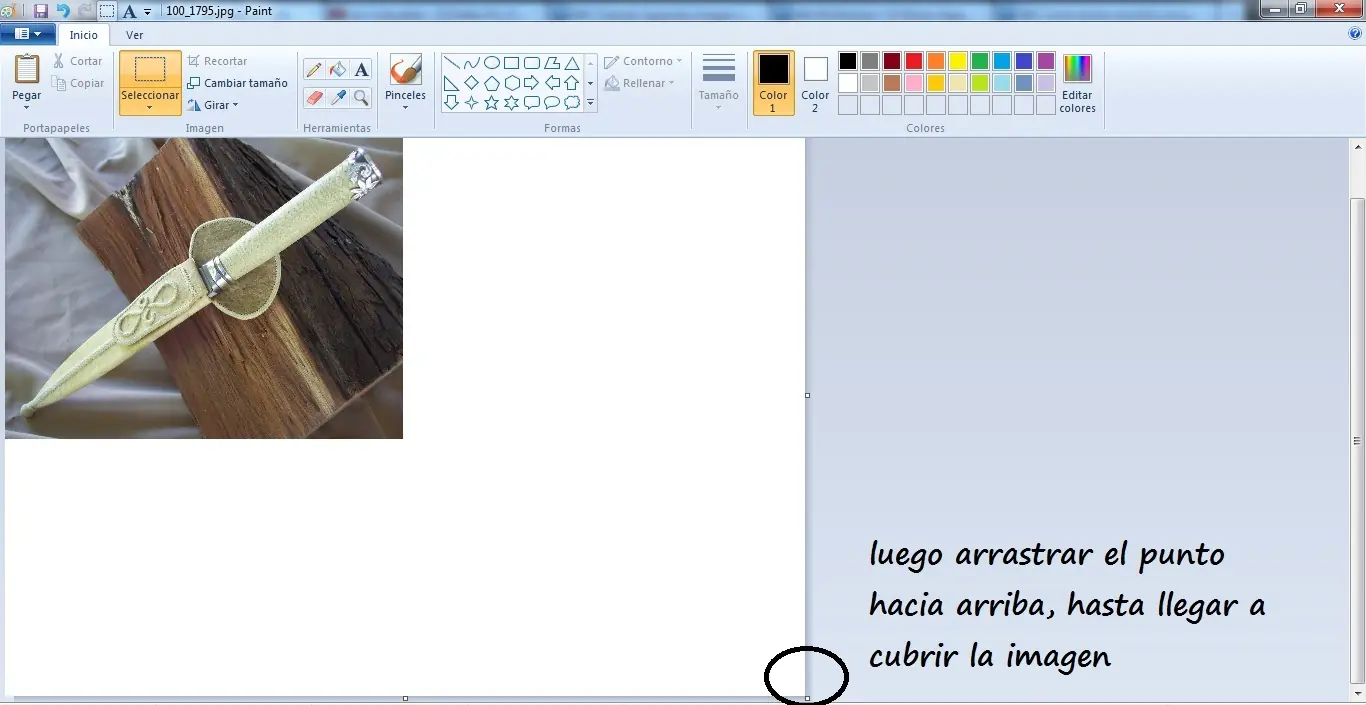The image size is (1366, 705).
Task: Open the Pegar dropdown arrow
Action: (27, 107)
